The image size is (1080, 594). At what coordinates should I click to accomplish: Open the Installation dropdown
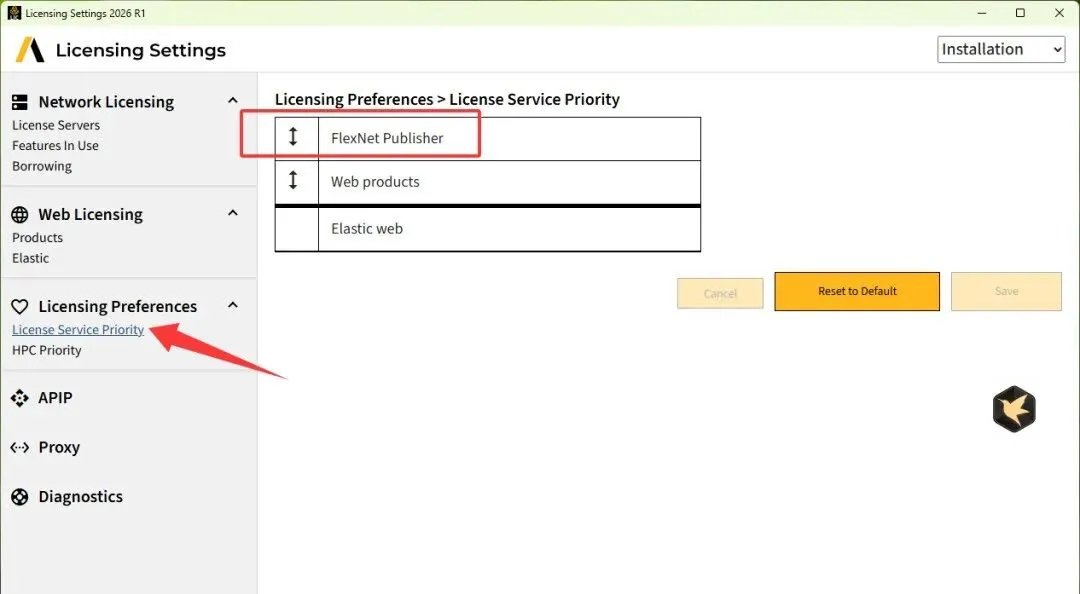click(x=1001, y=50)
